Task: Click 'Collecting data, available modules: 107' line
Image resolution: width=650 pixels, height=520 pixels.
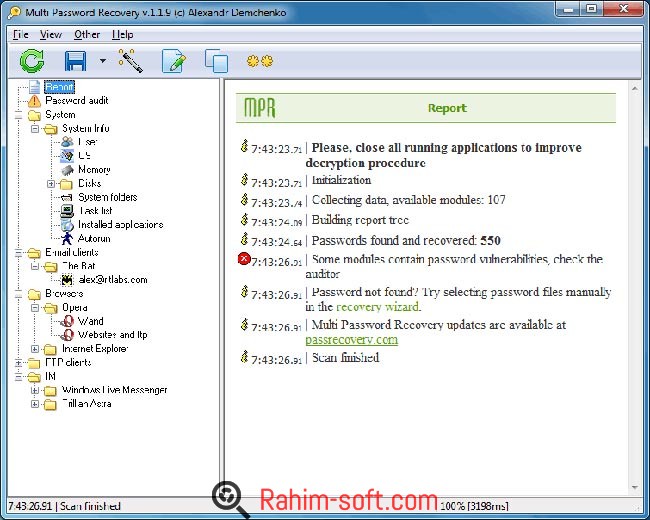Action: 408,200
